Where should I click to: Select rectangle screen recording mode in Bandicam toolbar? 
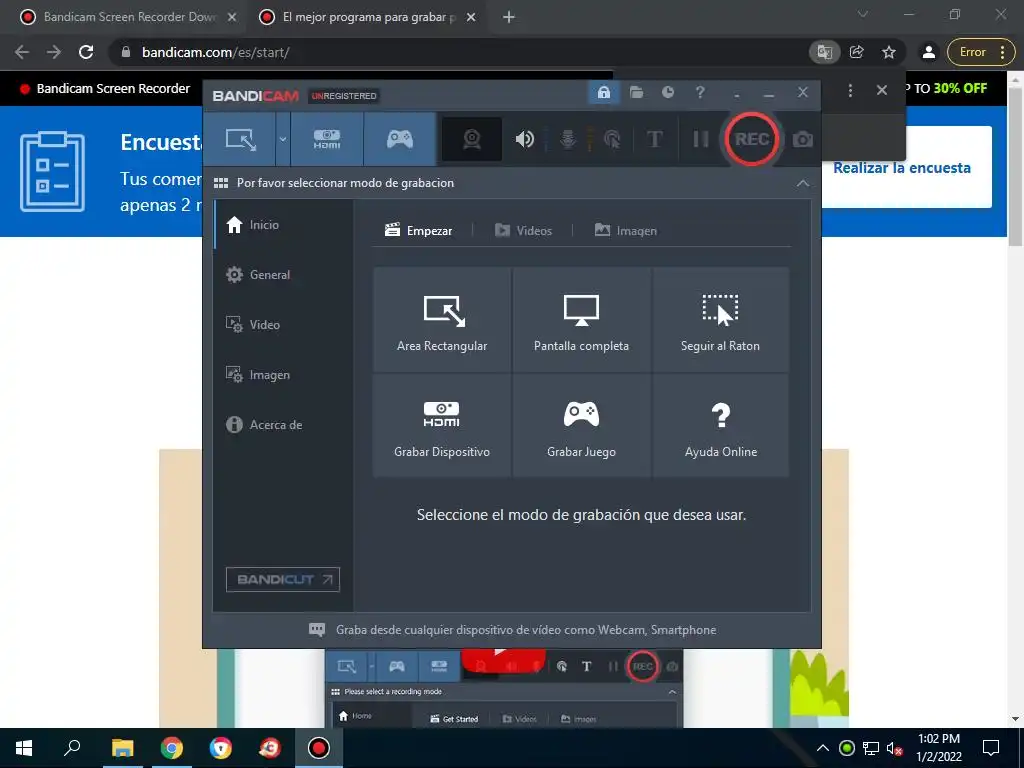pos(240,139)
